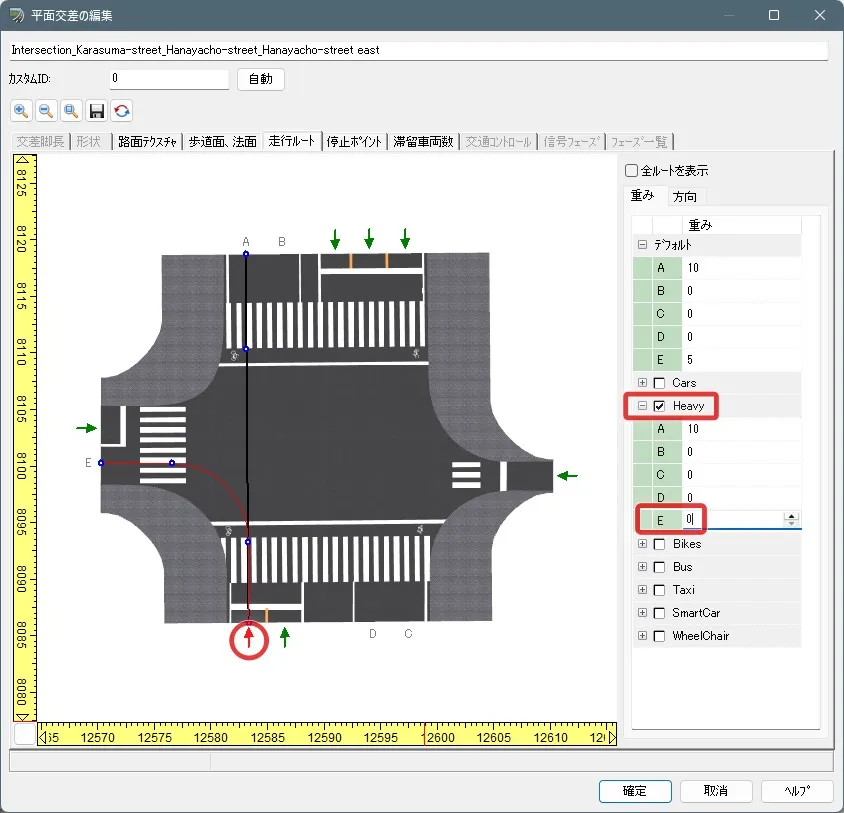Viewport: 844px width, 813px height.
Task: Check the Cars vehicle checkbox
Action: (659, 383)
